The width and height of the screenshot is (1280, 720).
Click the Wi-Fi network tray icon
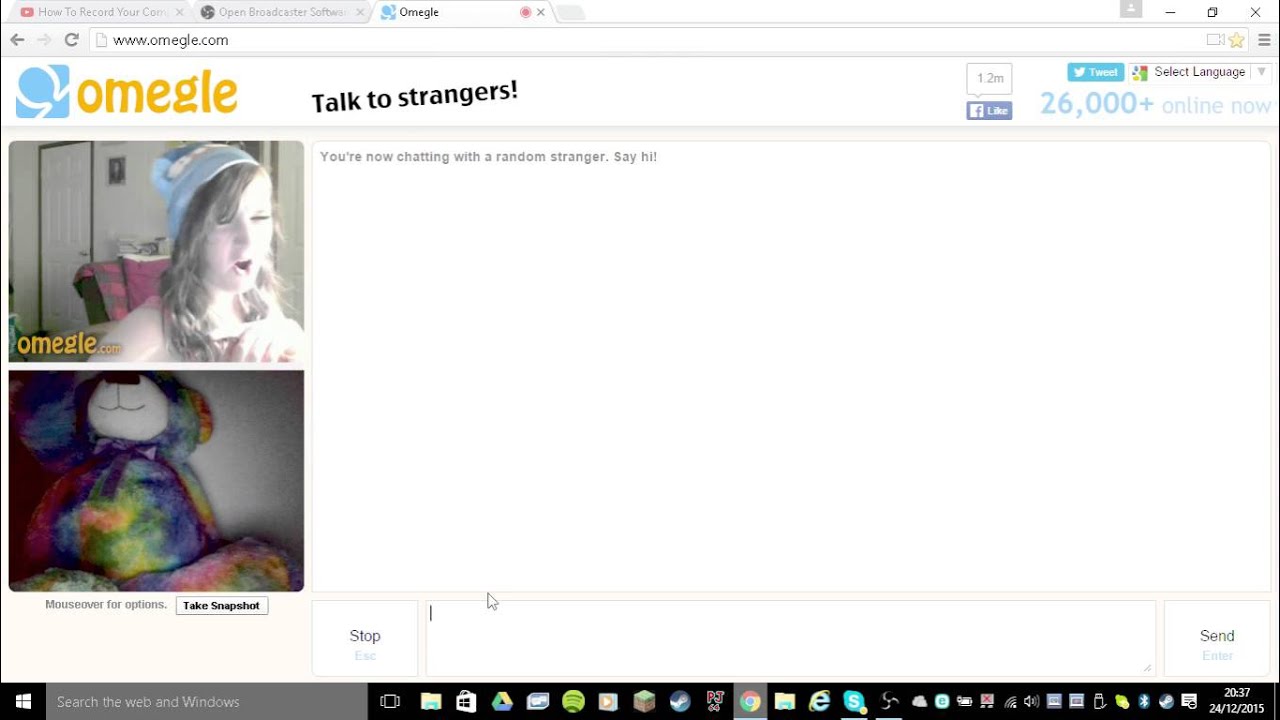tap(1010, 701)
